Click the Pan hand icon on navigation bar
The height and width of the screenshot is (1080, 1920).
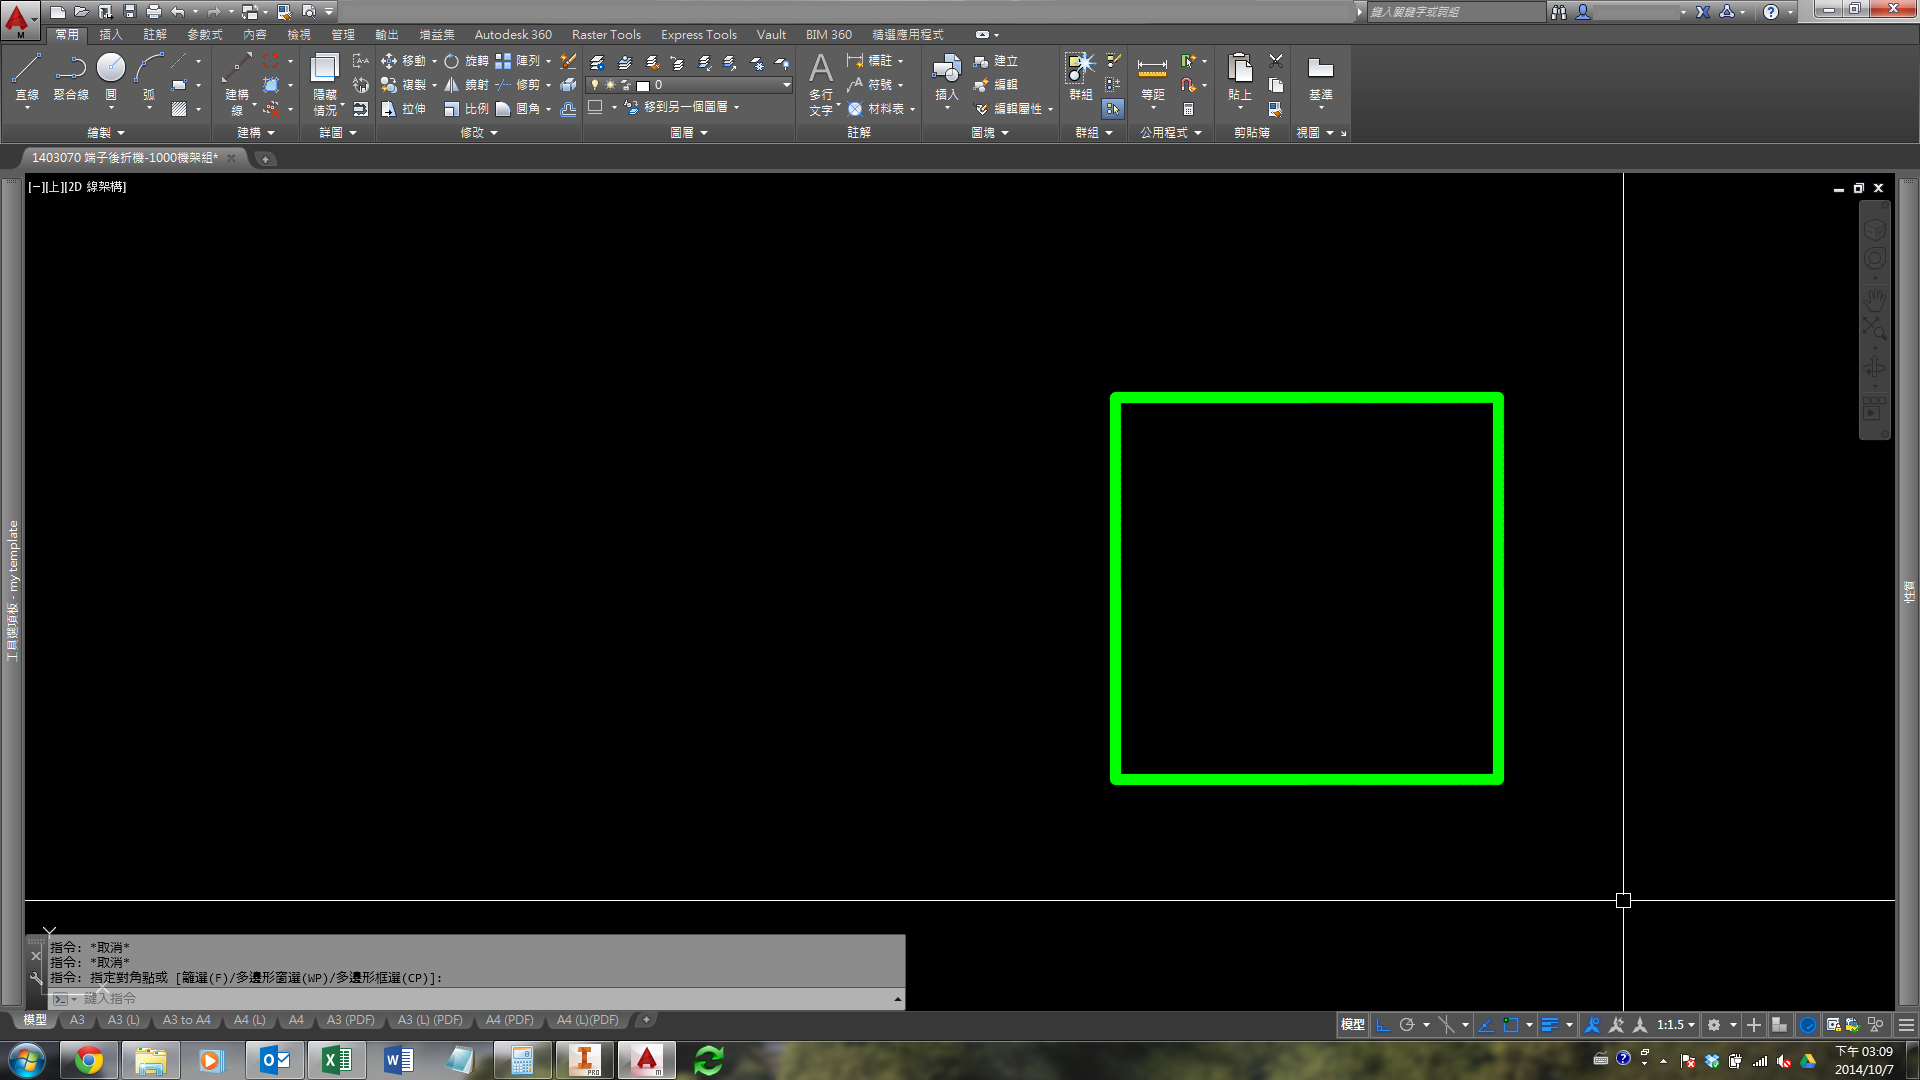pos(1874,298)
